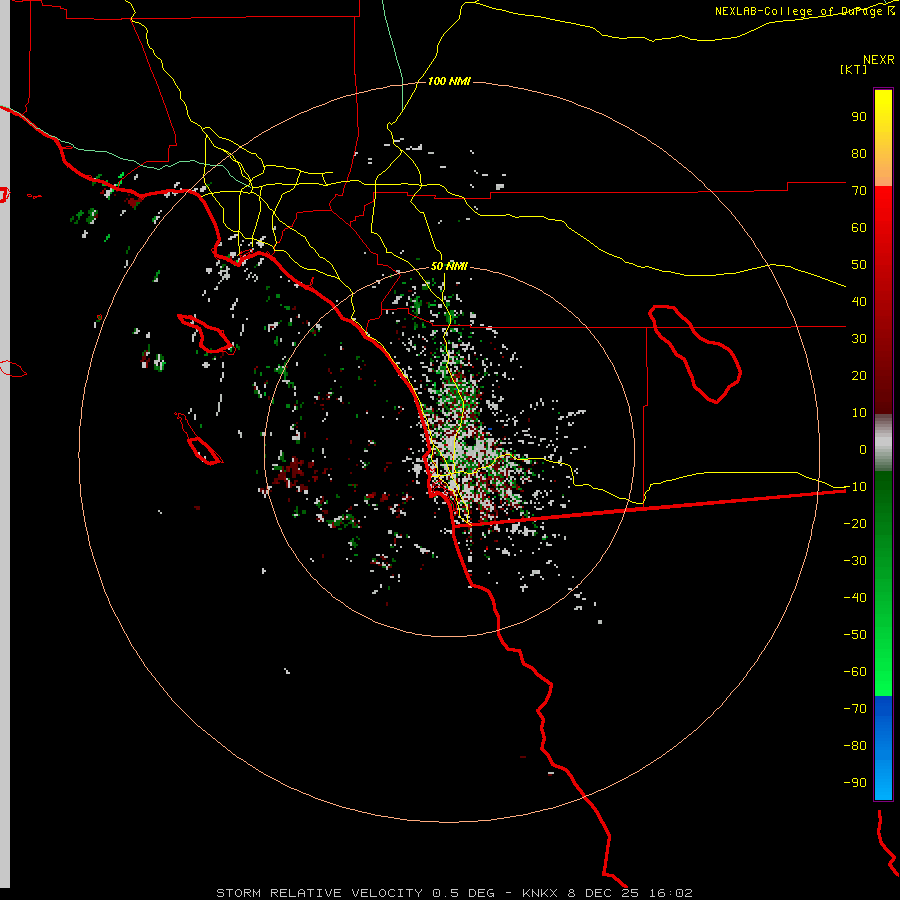Click the [KT] units label
Viewport: 900px width, 900px height.
coord(854,69)
